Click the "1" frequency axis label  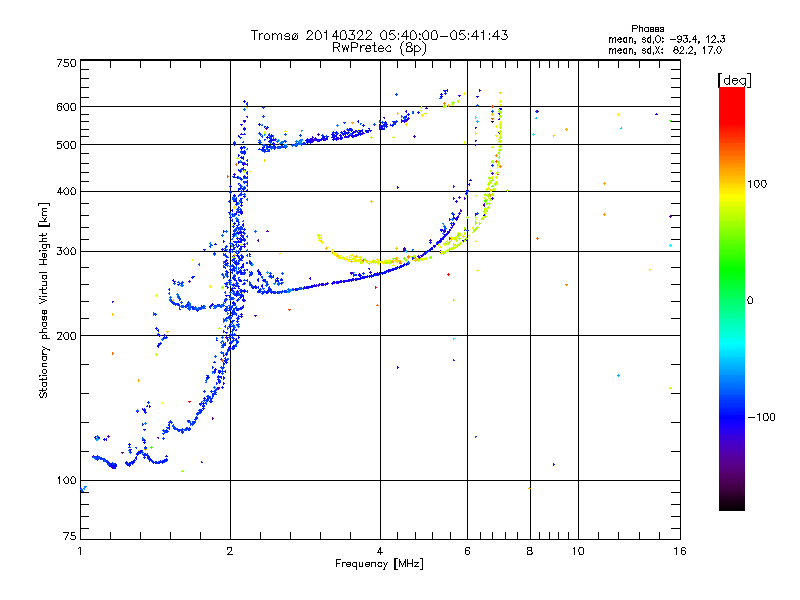80,551
